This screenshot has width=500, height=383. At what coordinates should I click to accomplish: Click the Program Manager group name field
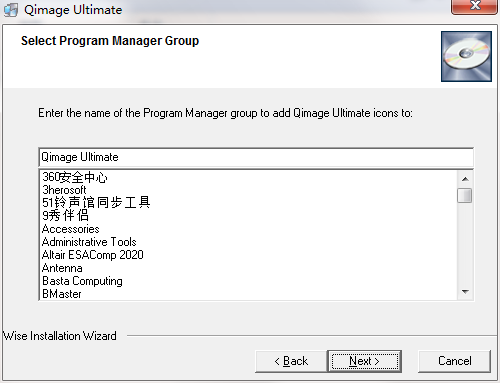(256, 157)
